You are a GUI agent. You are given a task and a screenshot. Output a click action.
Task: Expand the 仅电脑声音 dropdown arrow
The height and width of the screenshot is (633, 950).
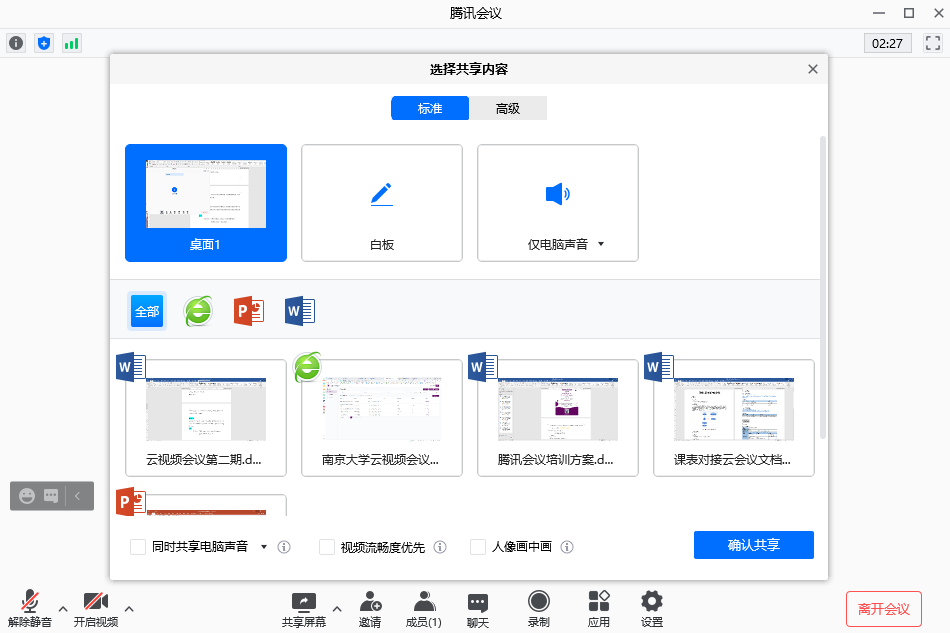point(601,244)
